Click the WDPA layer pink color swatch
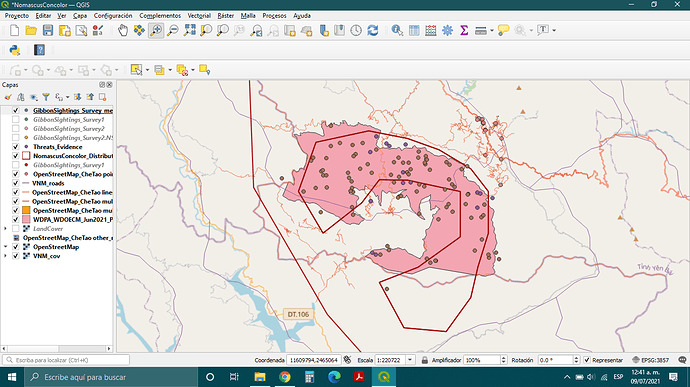This screenshot has width=690, height=387. 26,219
